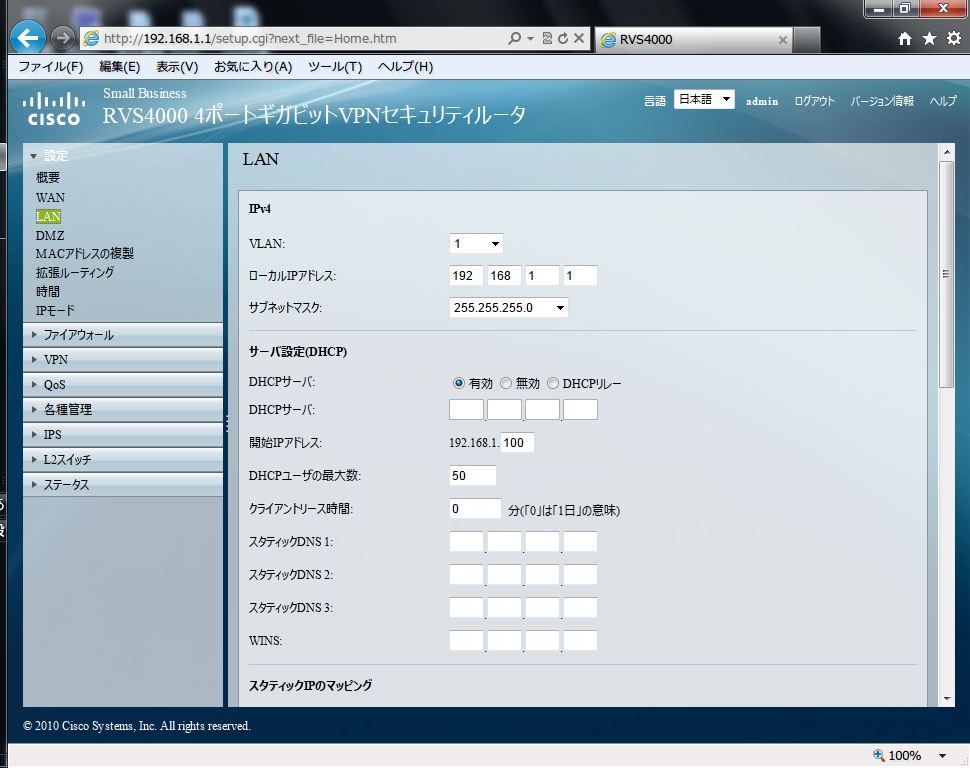
Task: Select the 無効 DHCP server radio button
Action: pyautogui.click(x=505, y=383)
